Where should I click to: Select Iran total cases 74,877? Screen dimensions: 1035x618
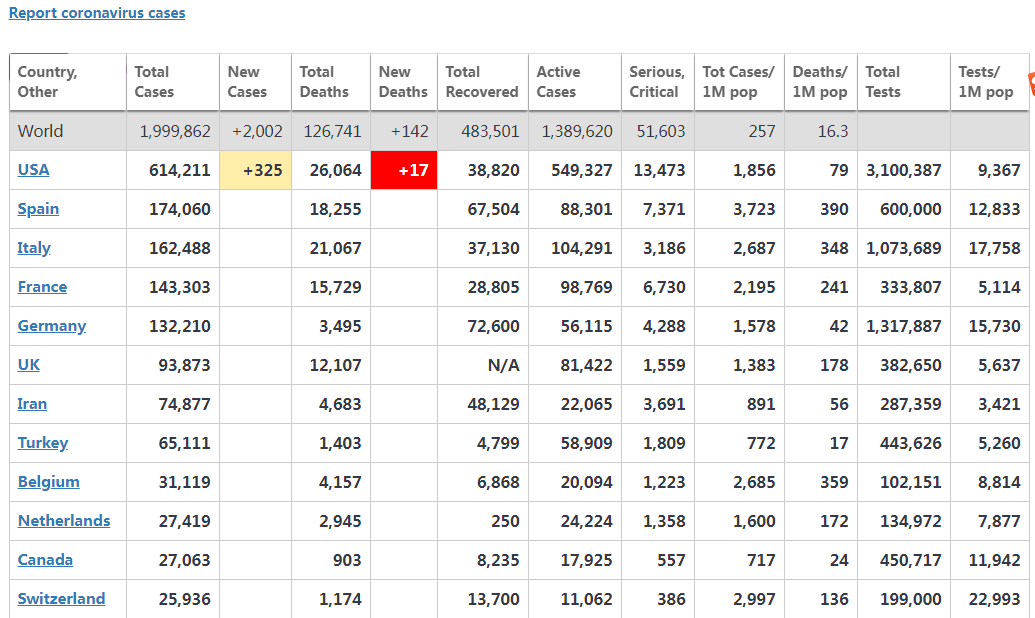[x=173, y=403]
